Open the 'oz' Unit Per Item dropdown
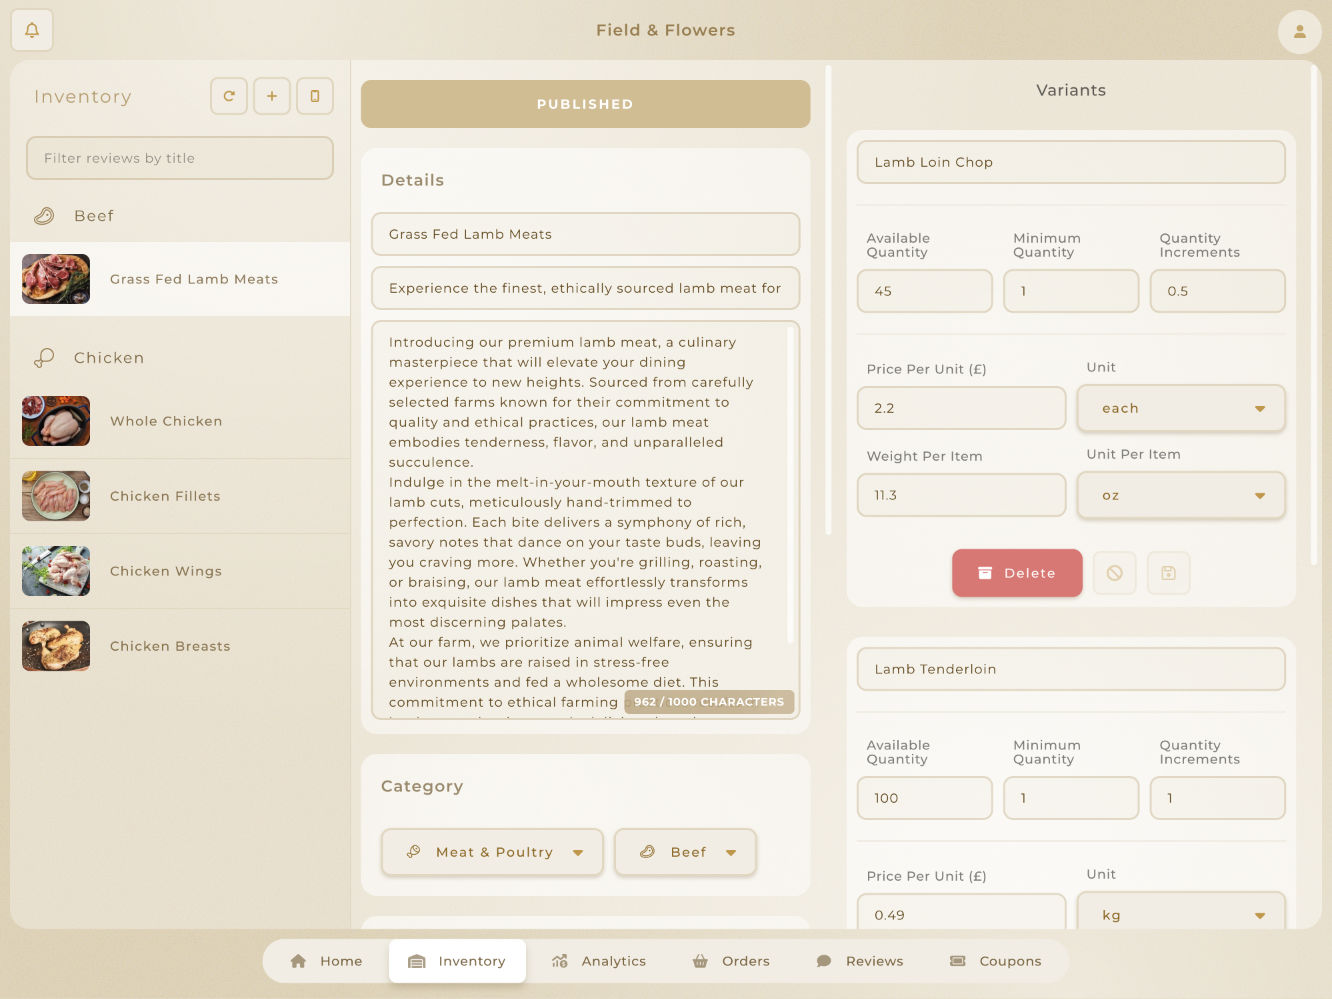Viewport: 1332px width, 999px height. tap(1181, 495)
